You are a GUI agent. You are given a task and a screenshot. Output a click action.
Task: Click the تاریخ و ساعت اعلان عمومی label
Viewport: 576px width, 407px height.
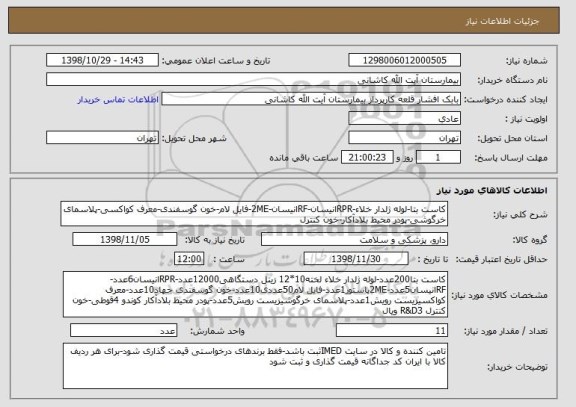216,61
